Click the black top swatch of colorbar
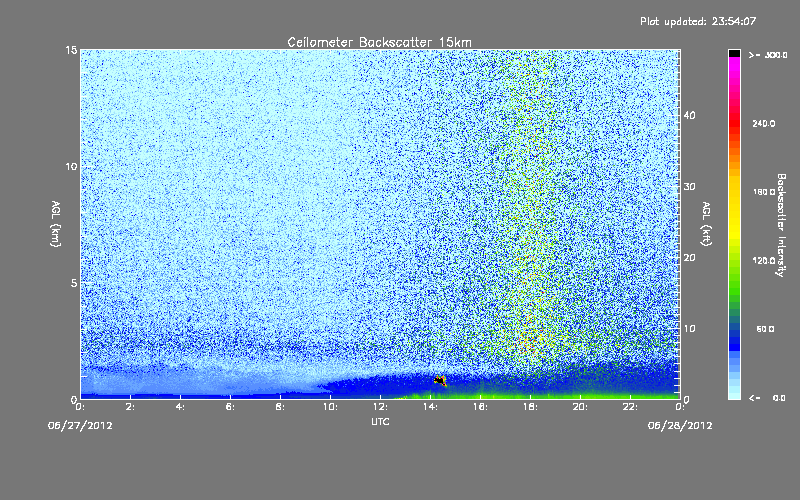The image size is (800, 500). pos(734,53)
